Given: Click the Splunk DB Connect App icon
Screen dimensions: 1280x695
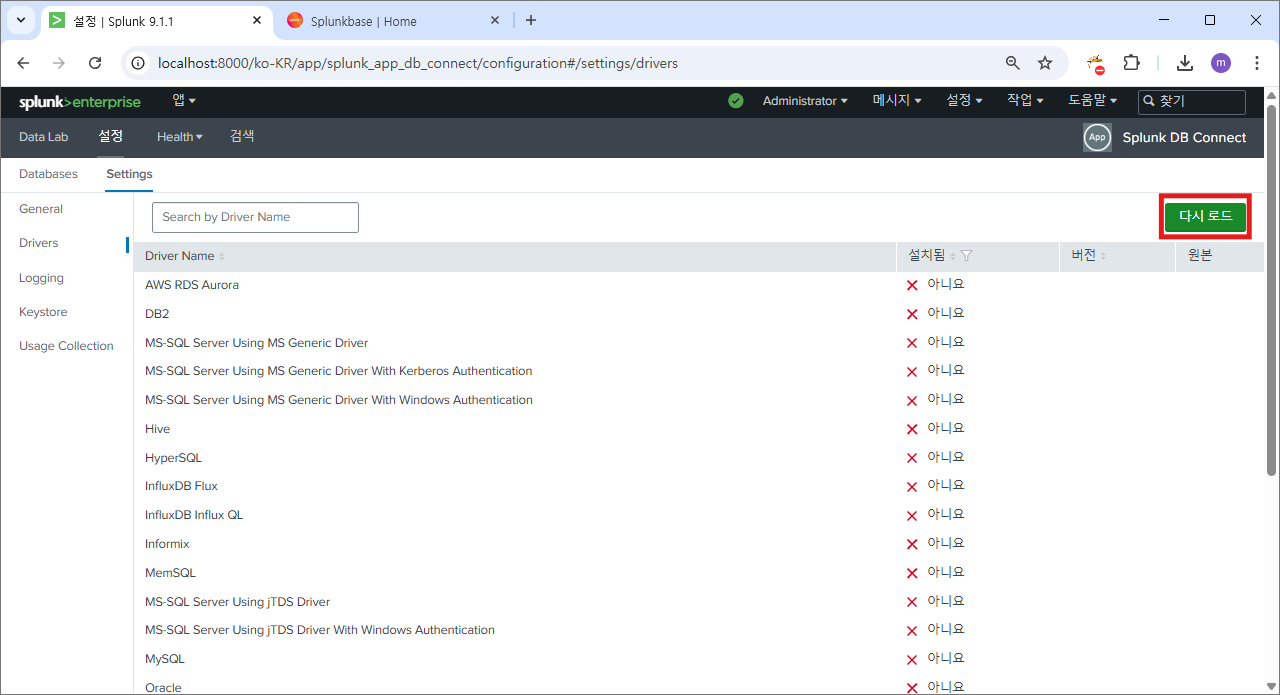Looking at the screenshot, I should pyautogui.click(x=1097, y=138).
